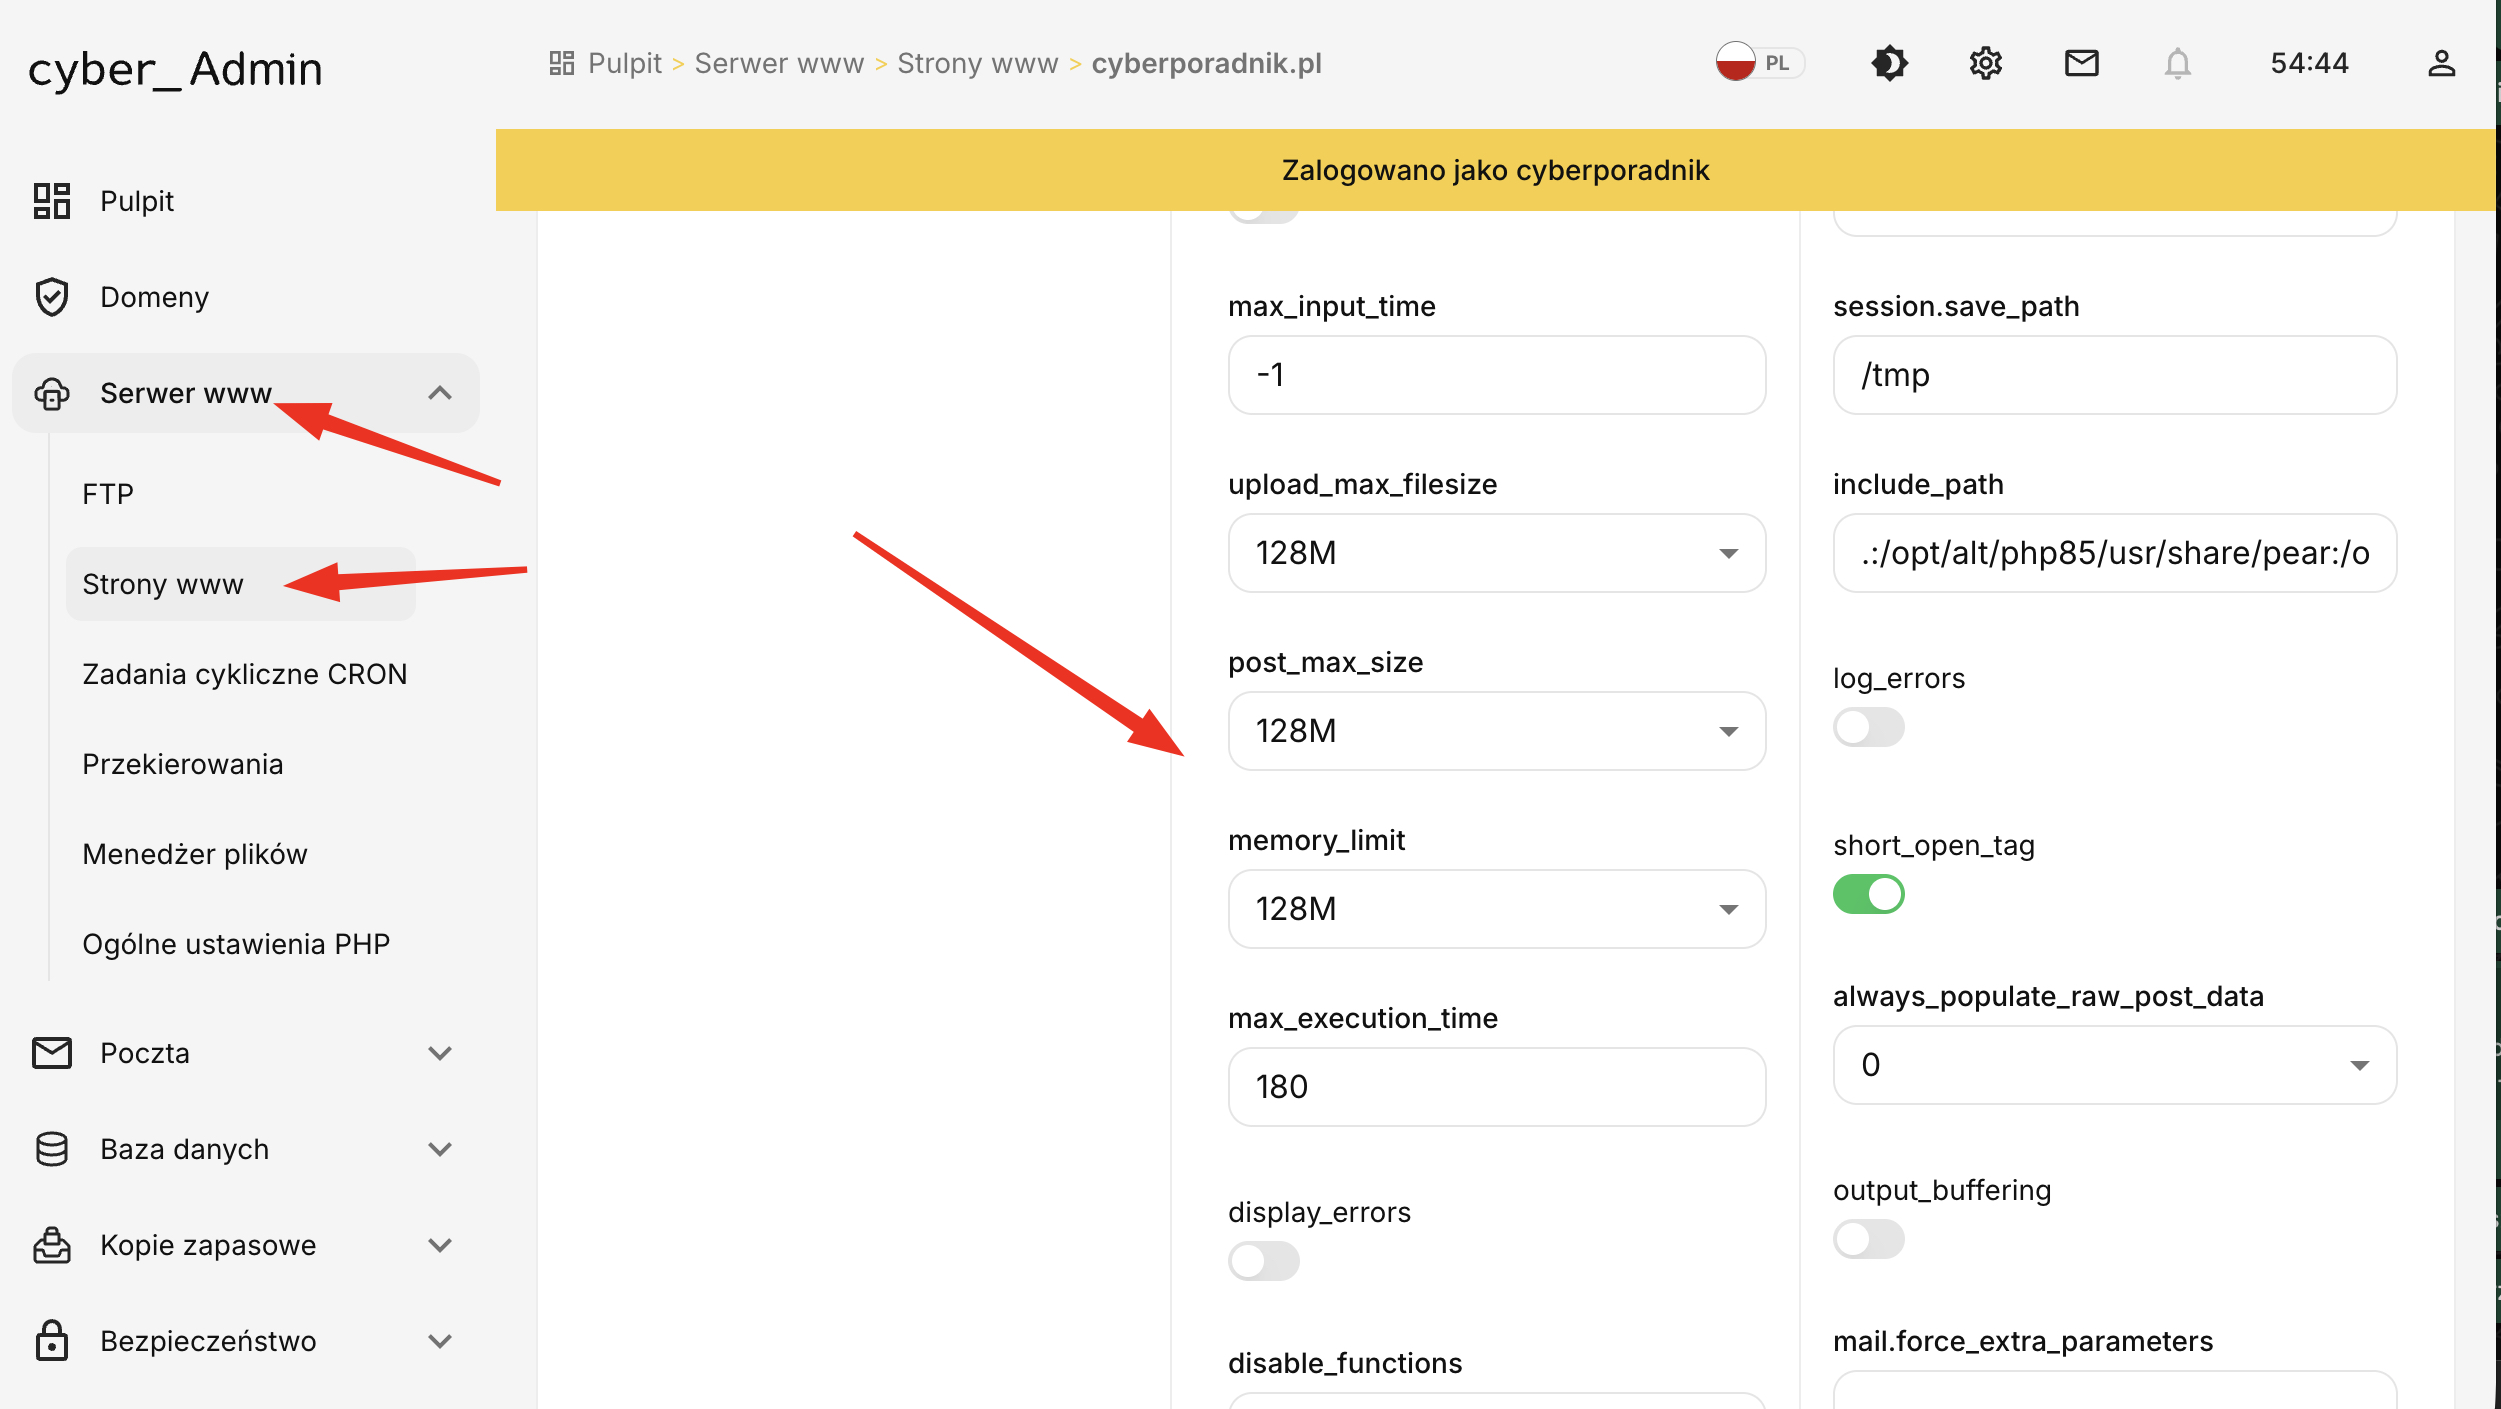Expand the Baza danych menu chevron
Screen dimensions: 2501x1409
(440, 1149)
